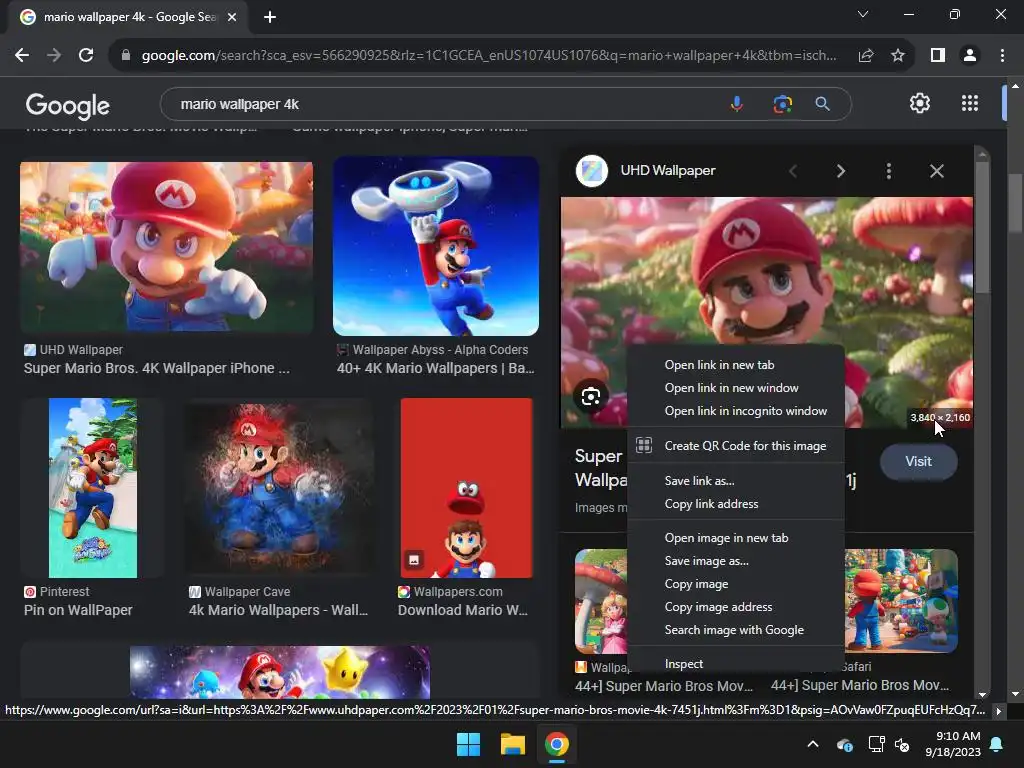This screenshot has height=768, width=1024.
Task: Choose Save image as...
Action: (x=707, y=561)
